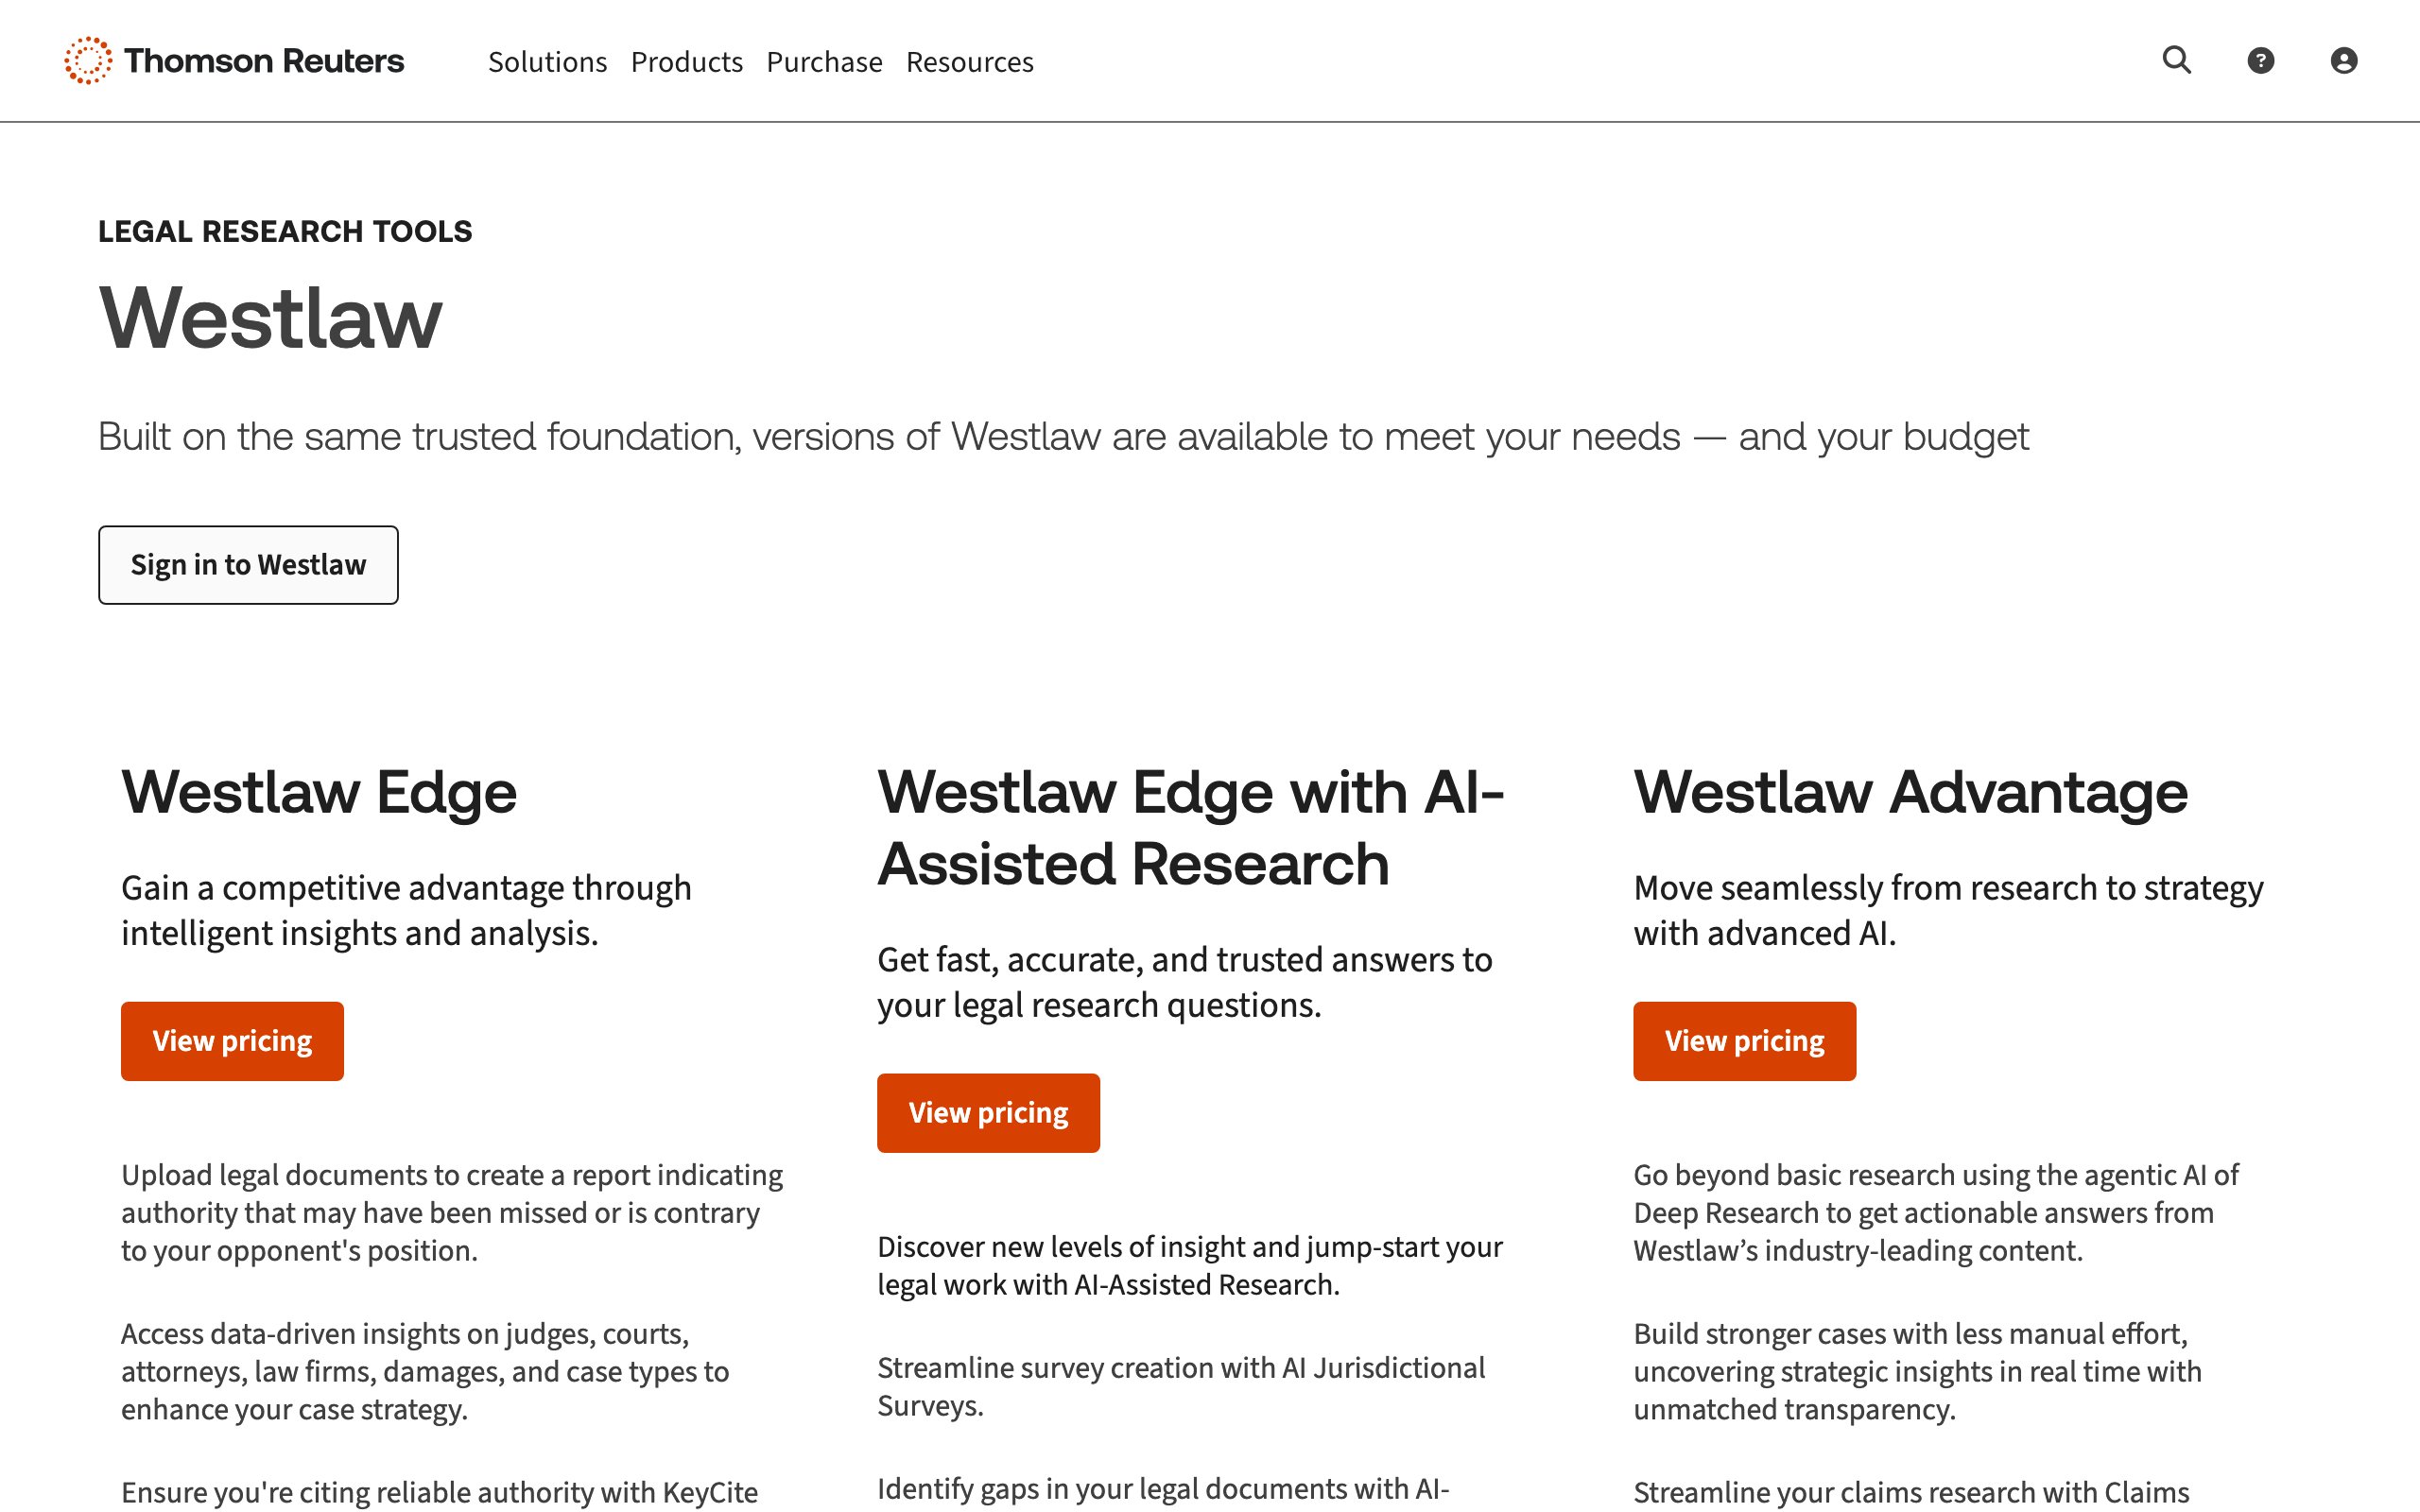The image size is (2420, 1512).
Task: Open the Products menu
Action: tap(686, 62)
